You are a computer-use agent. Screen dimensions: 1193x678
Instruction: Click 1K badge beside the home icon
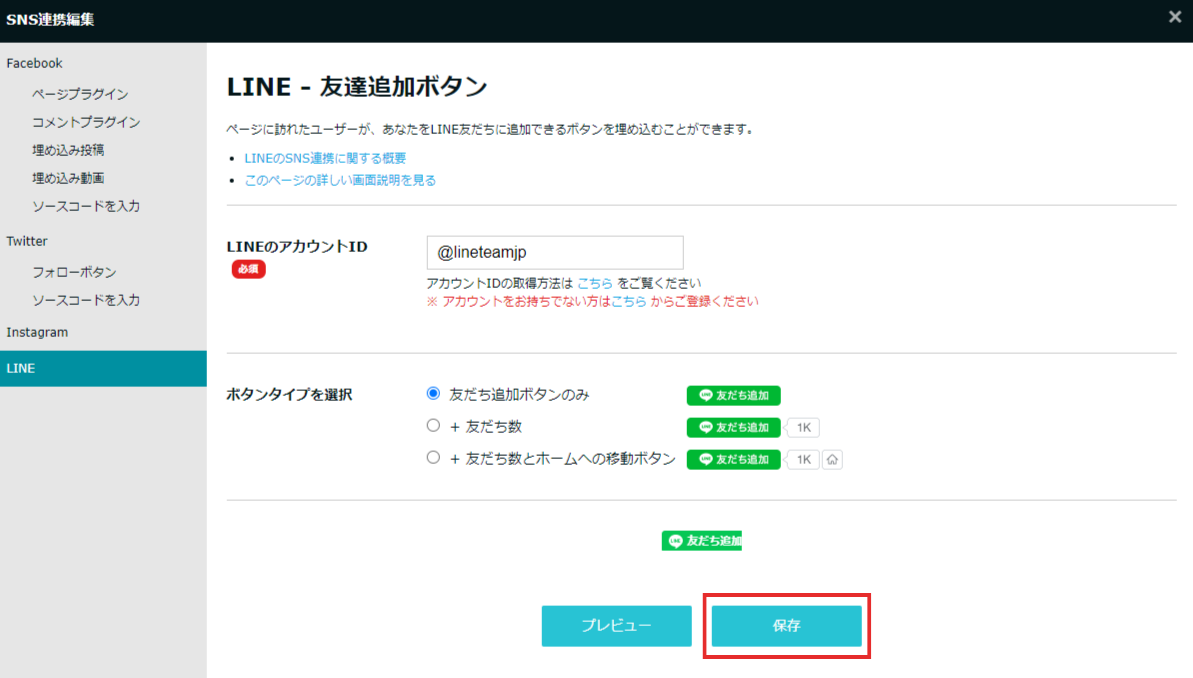[803, 460]
